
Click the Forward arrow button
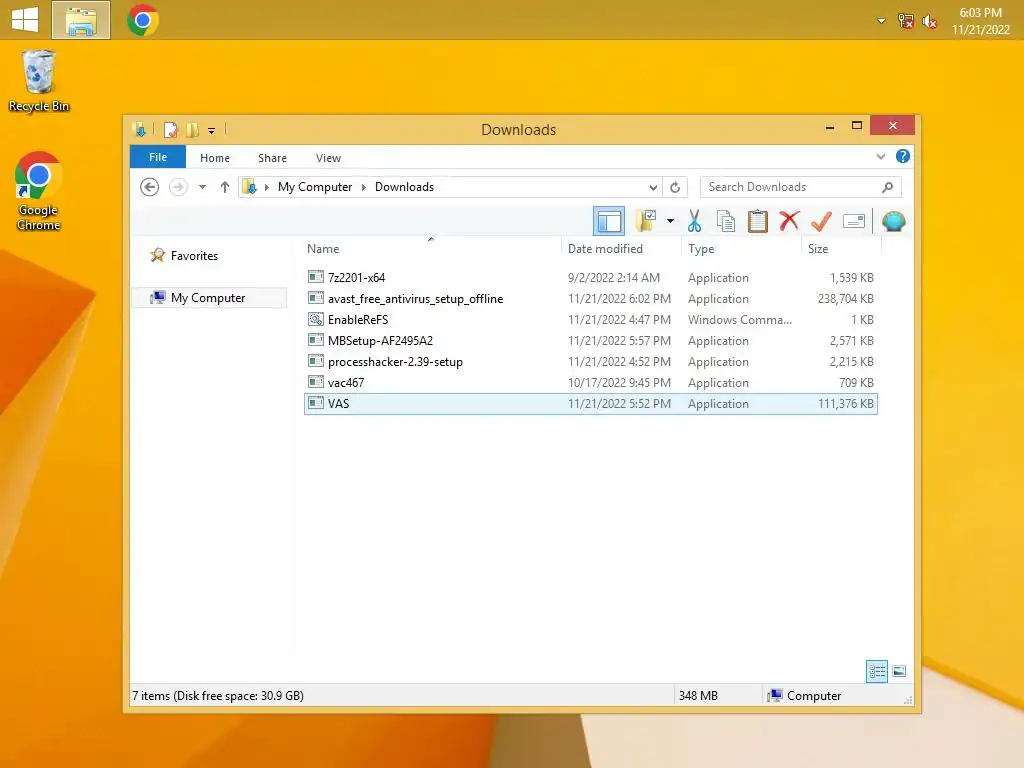[x=178, y=187]
